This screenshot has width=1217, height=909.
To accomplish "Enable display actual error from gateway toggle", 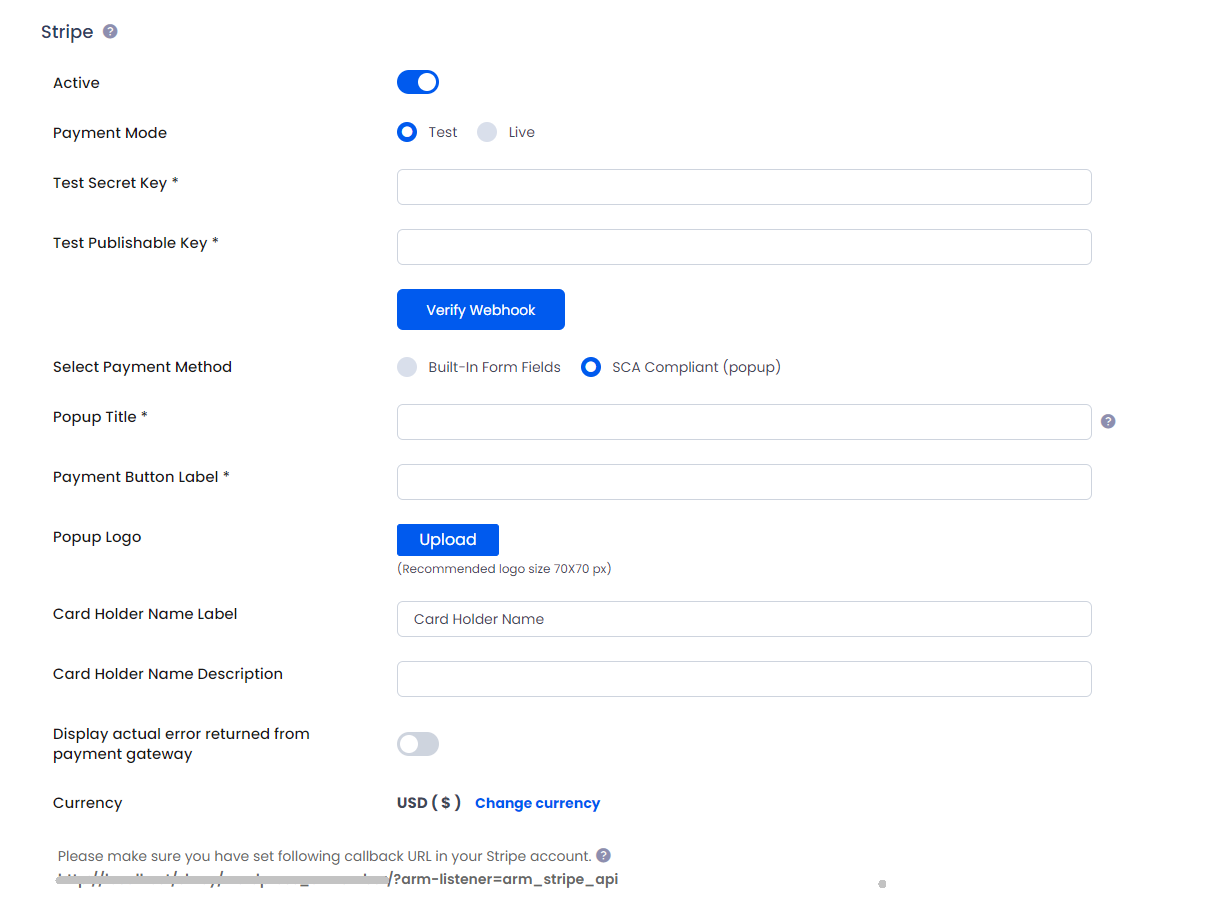I will click(418, 744).
